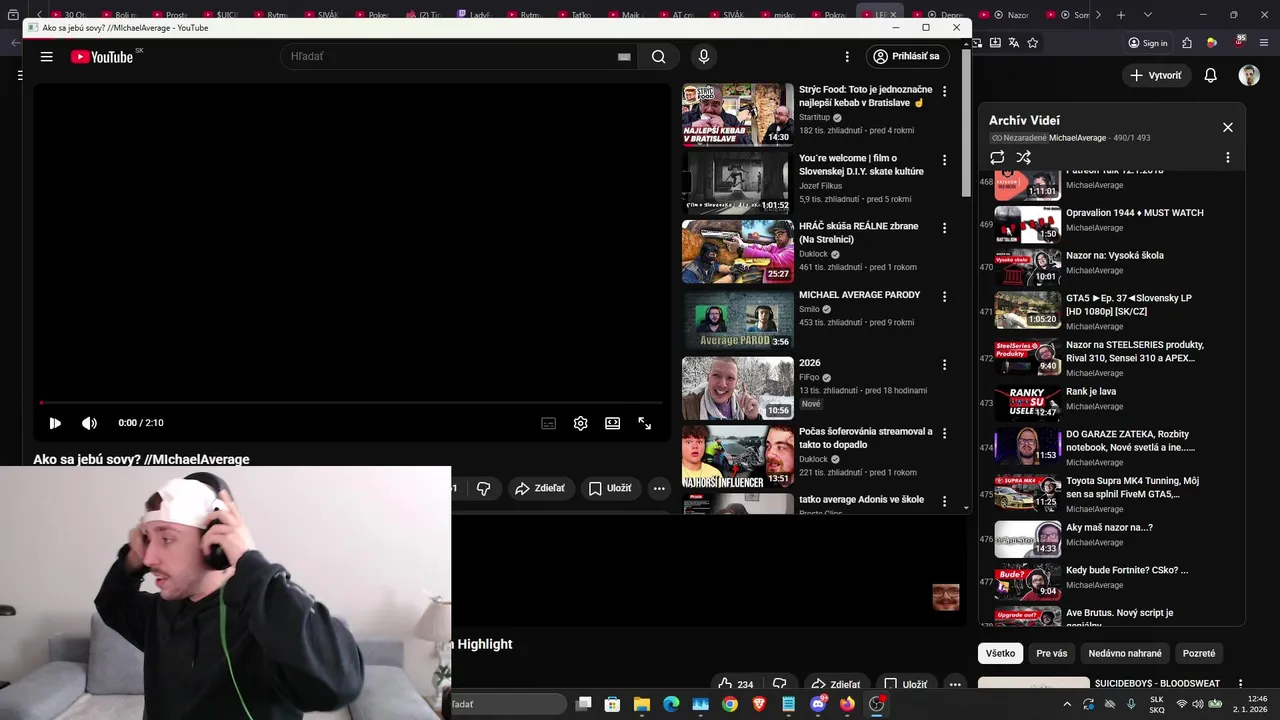Open options for HRÁČ skúša REÁLNE zbrane
The height and width of the screenshot is (720, 1280).
(944, 228)
